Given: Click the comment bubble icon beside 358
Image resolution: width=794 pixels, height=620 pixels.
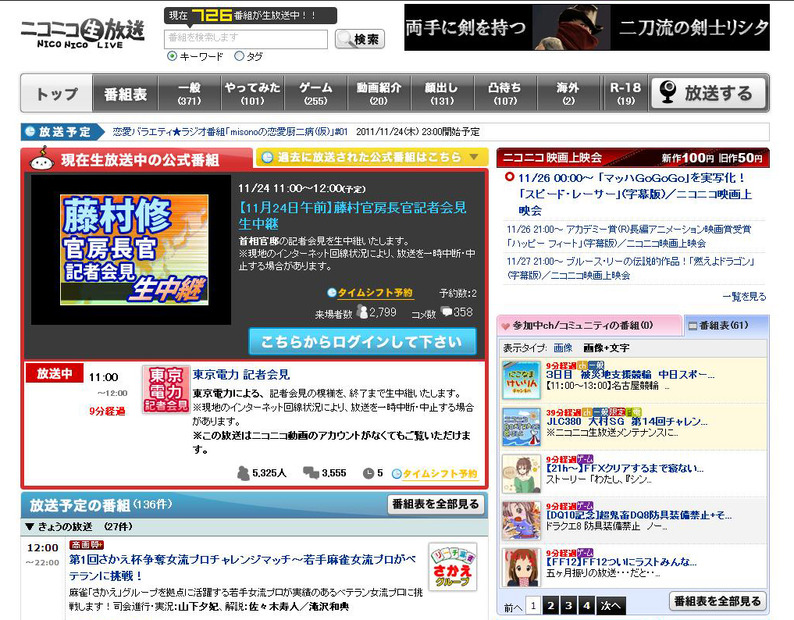Looking at the screenshot, I should point(446,312).
